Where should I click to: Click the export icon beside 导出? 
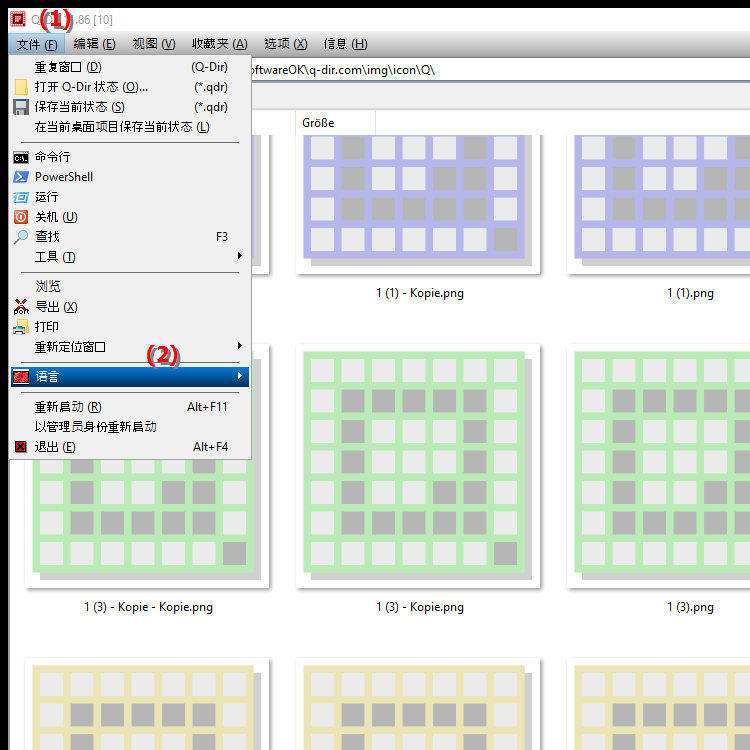(x=21, y=307)
